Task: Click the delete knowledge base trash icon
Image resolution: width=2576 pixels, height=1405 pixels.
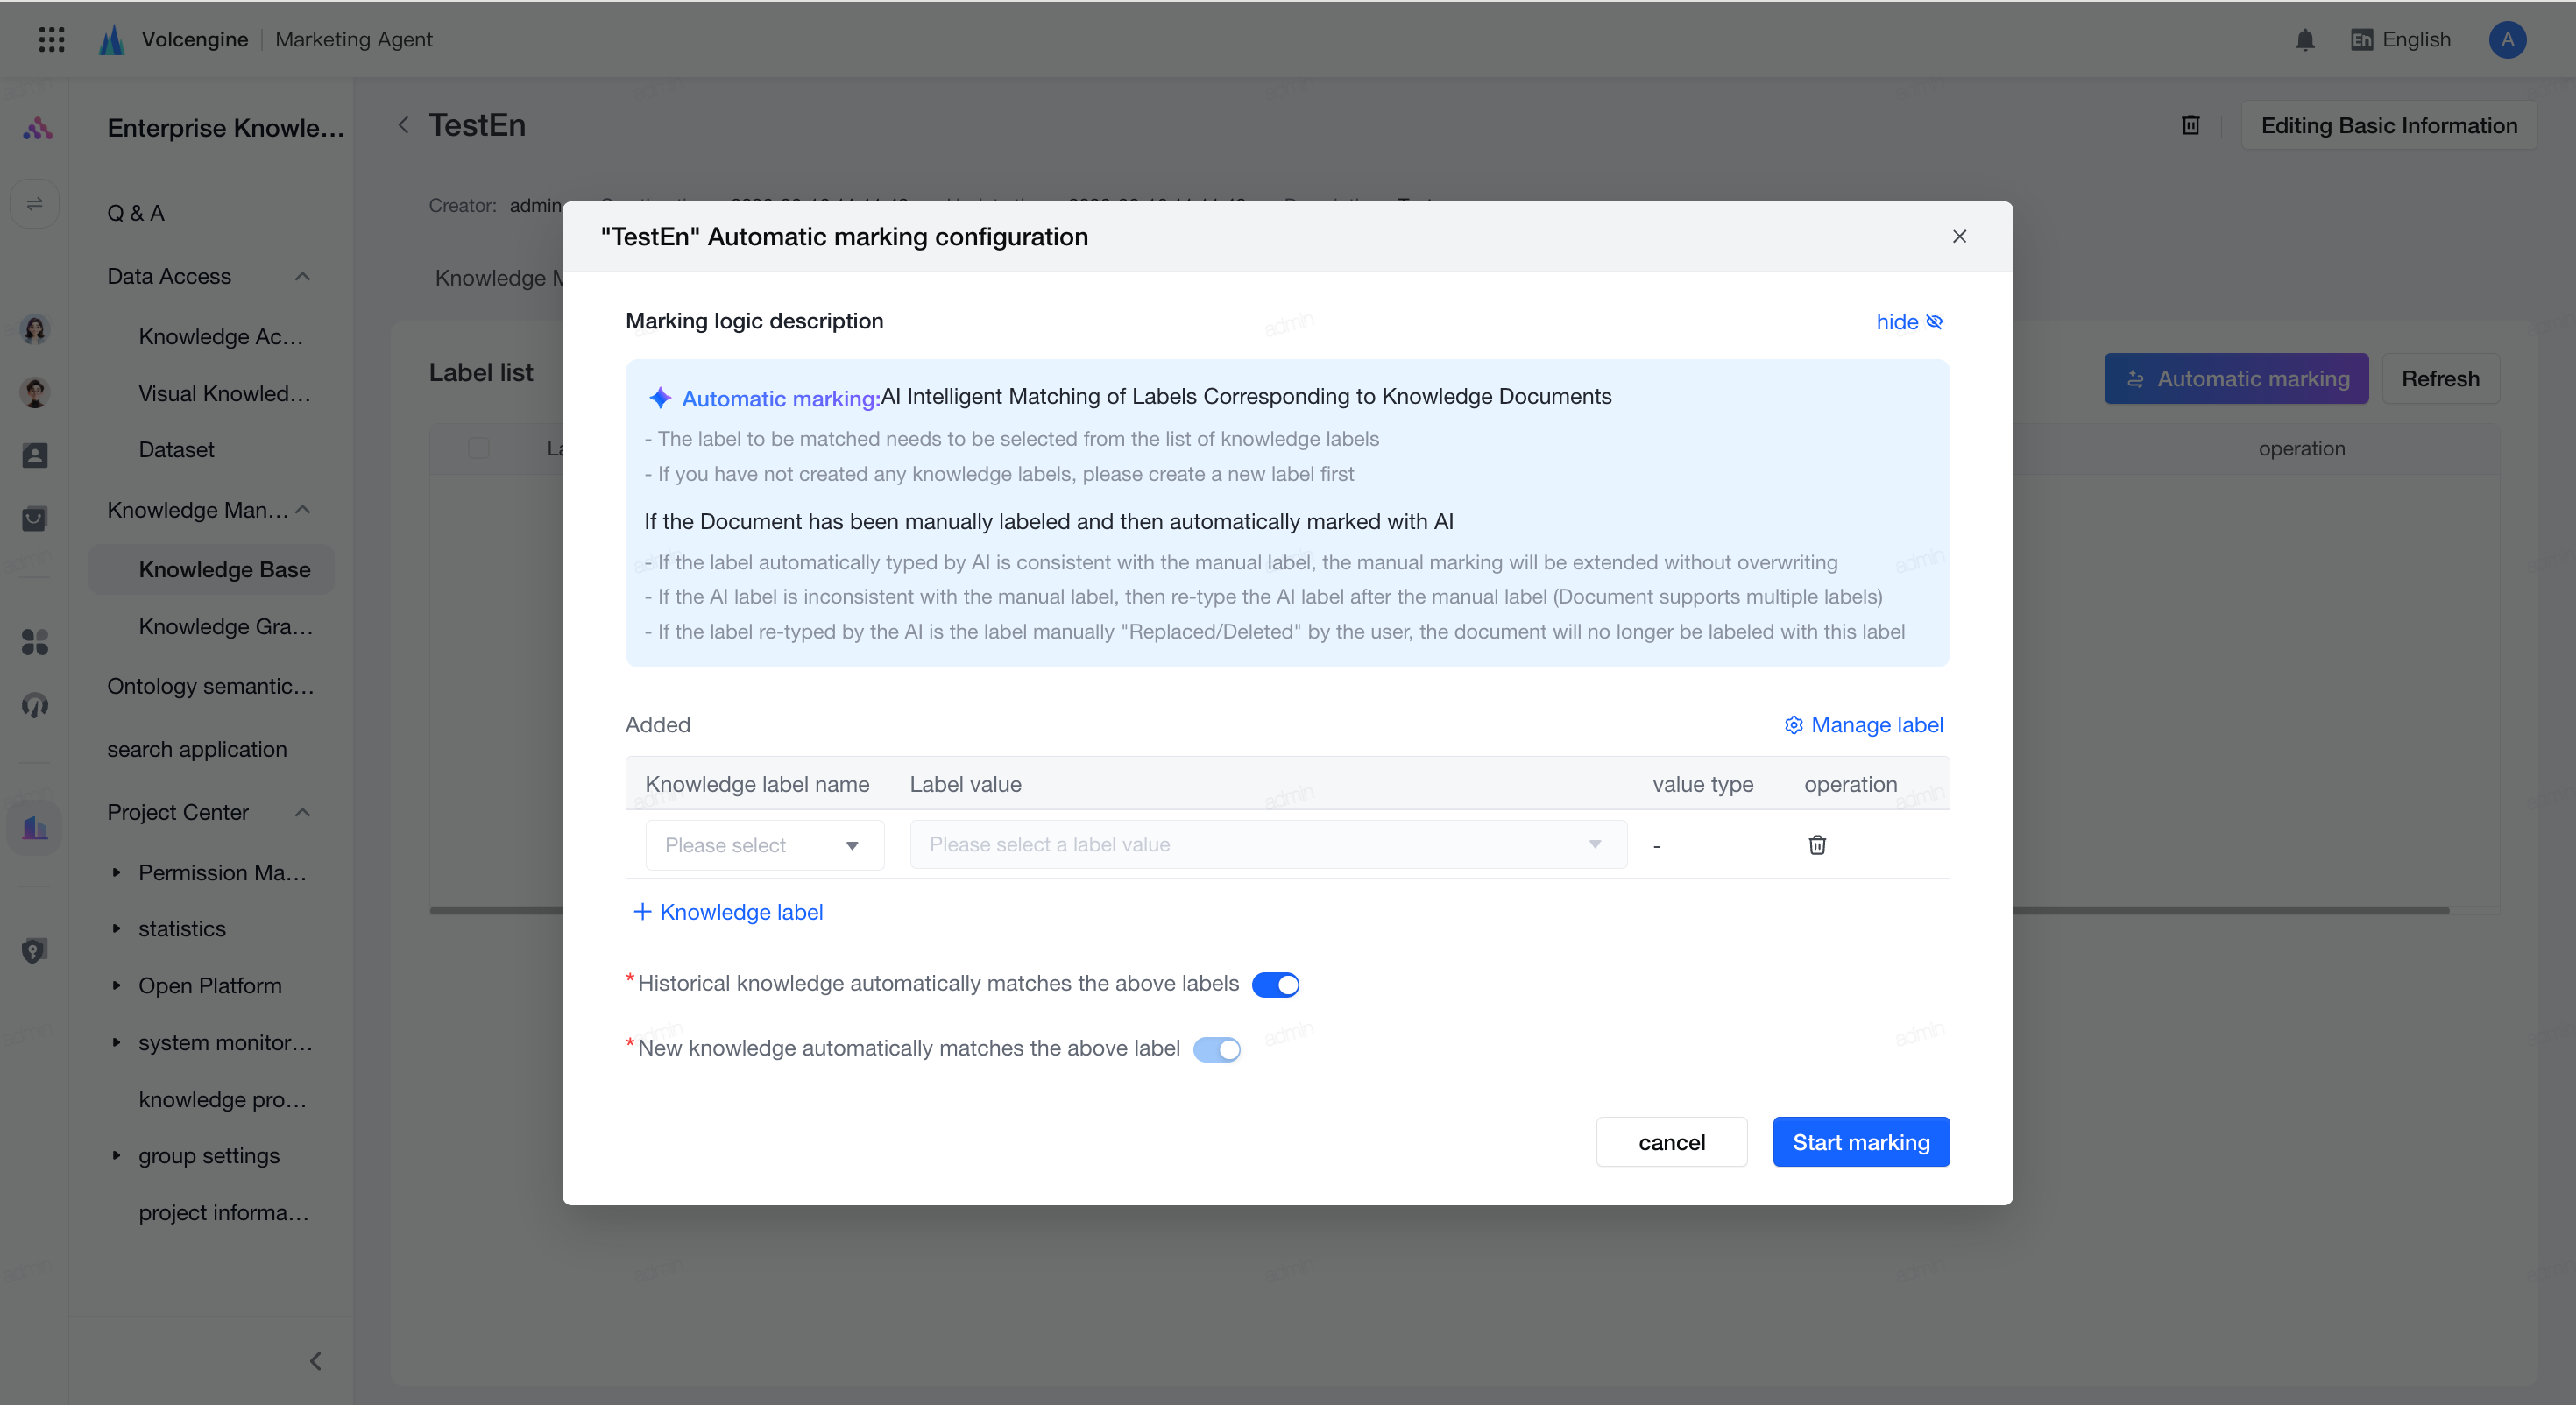Action: [x=2190, y=125]
